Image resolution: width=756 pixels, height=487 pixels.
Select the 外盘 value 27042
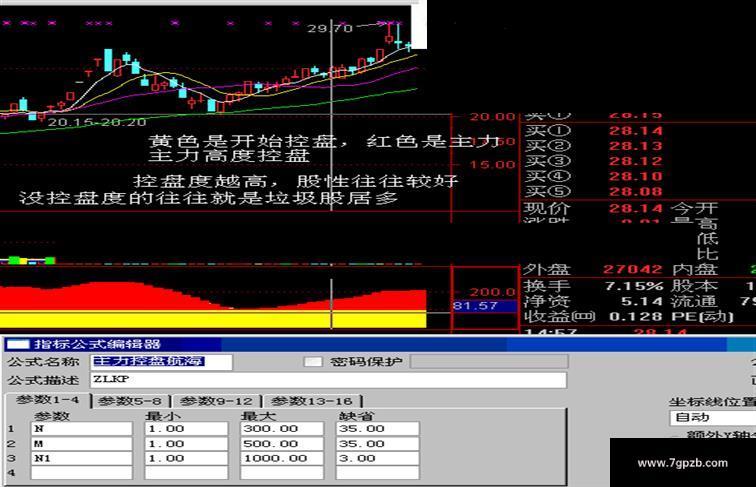click(633, 270)
